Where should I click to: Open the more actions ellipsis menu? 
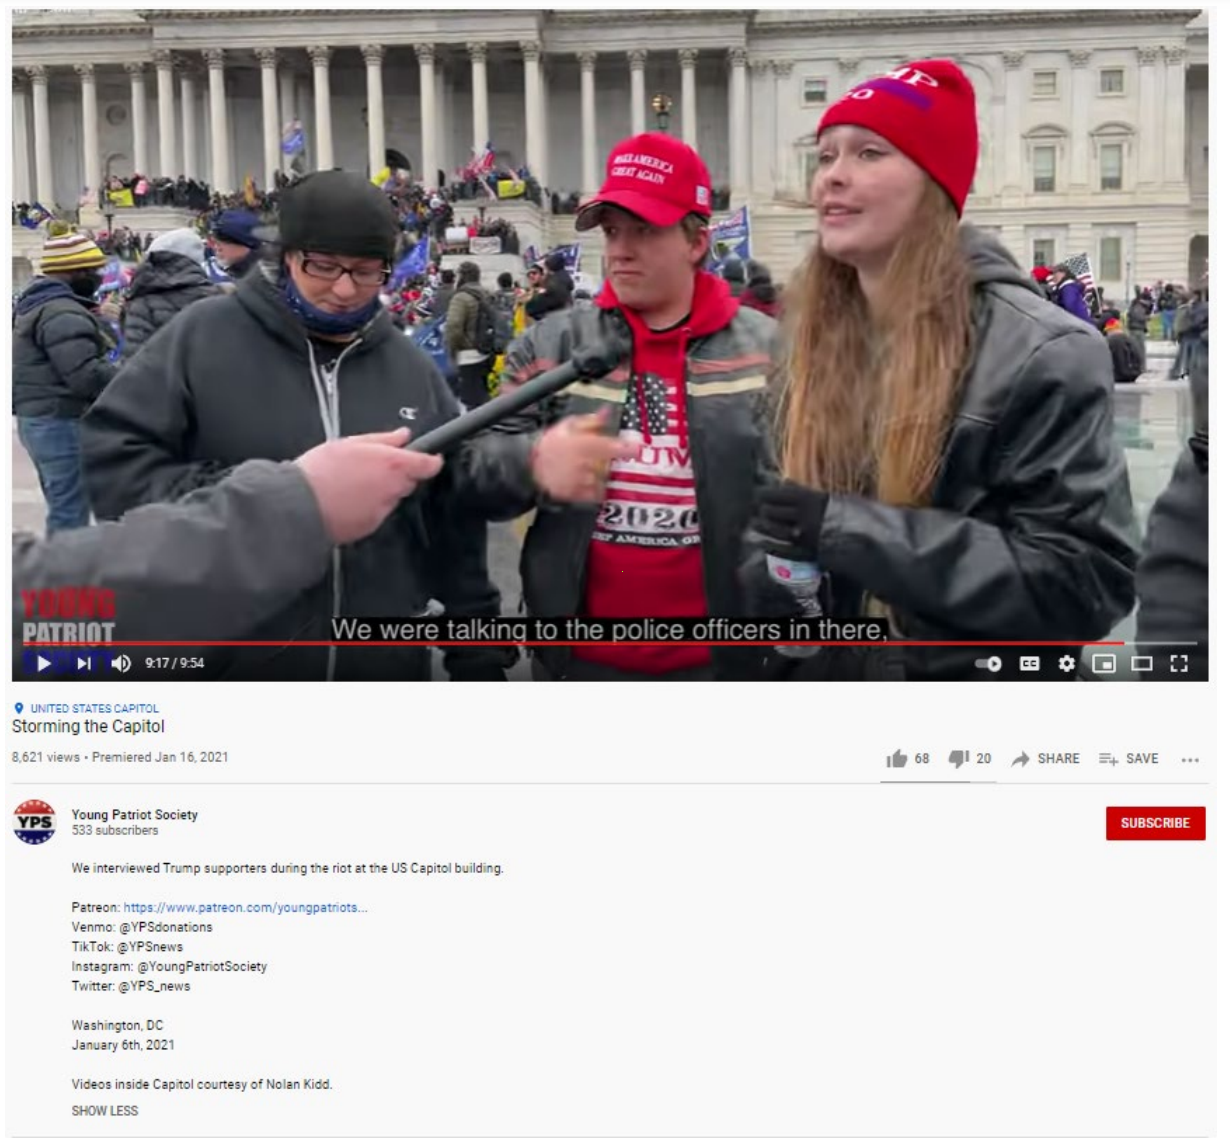1190,760
